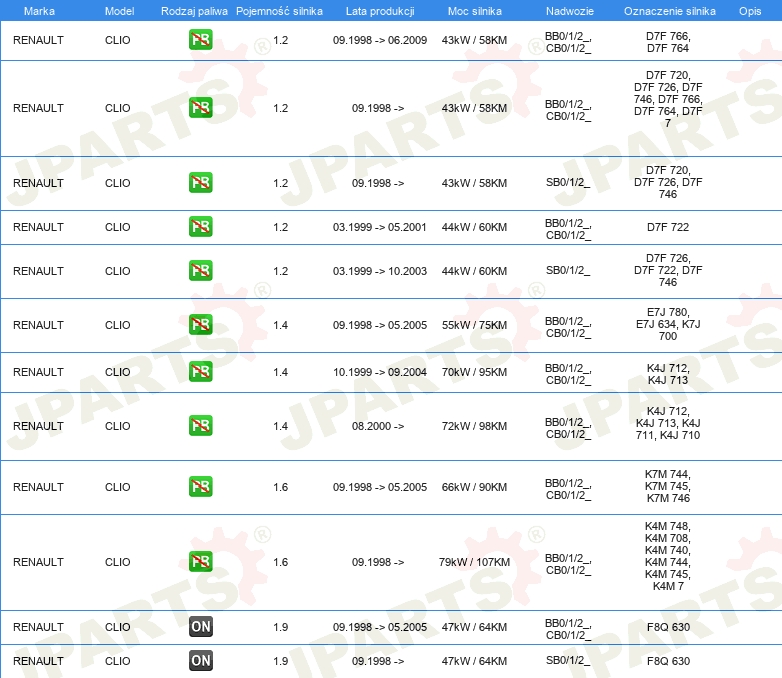782x678 pixels.
Task: Click the production dates 10.1999 -> 09.2004
Action: pyautogui.click(x=379, y=372)
